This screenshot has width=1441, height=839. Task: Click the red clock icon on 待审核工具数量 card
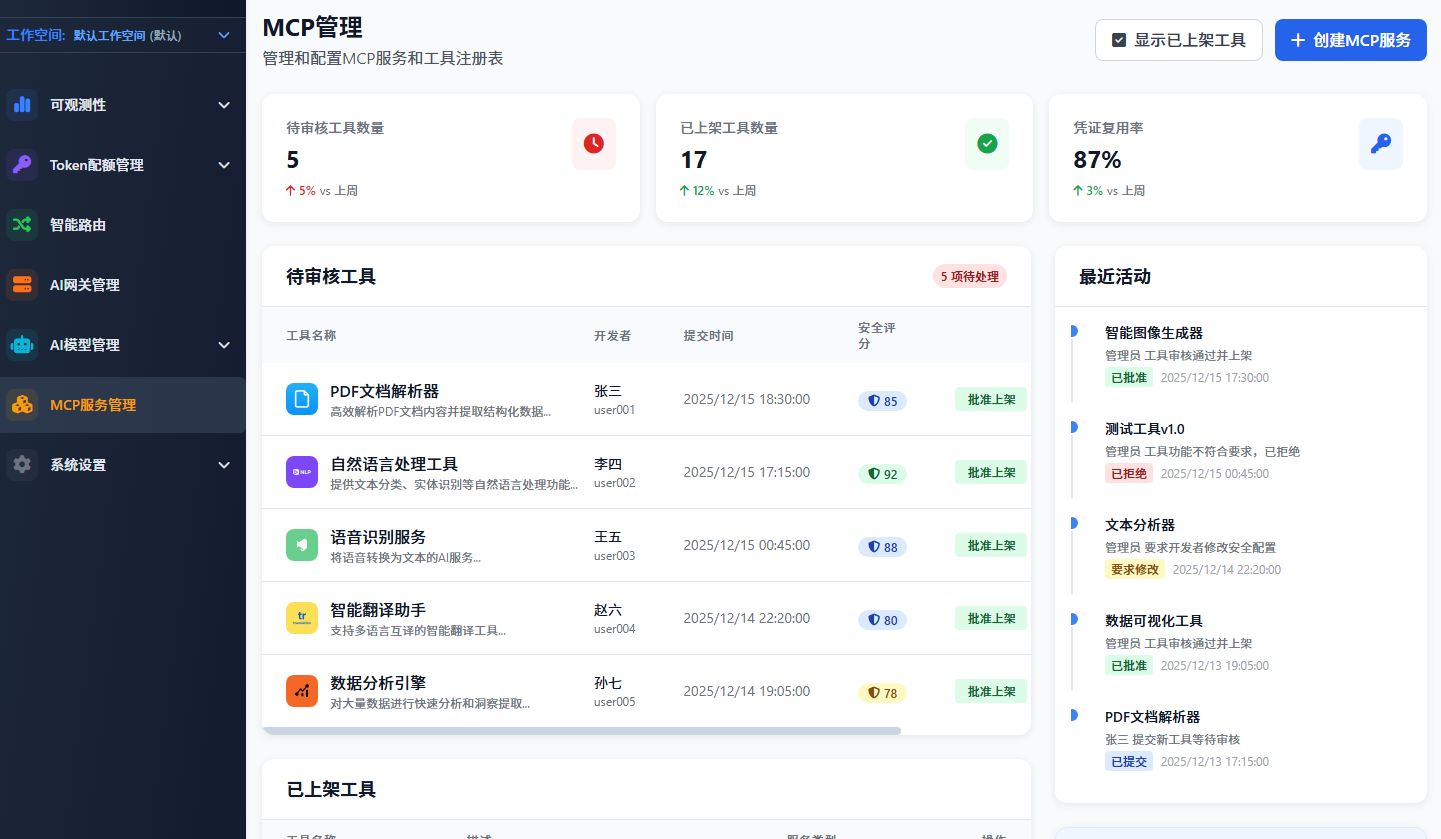pyautogui.click(x=594, y=144)
